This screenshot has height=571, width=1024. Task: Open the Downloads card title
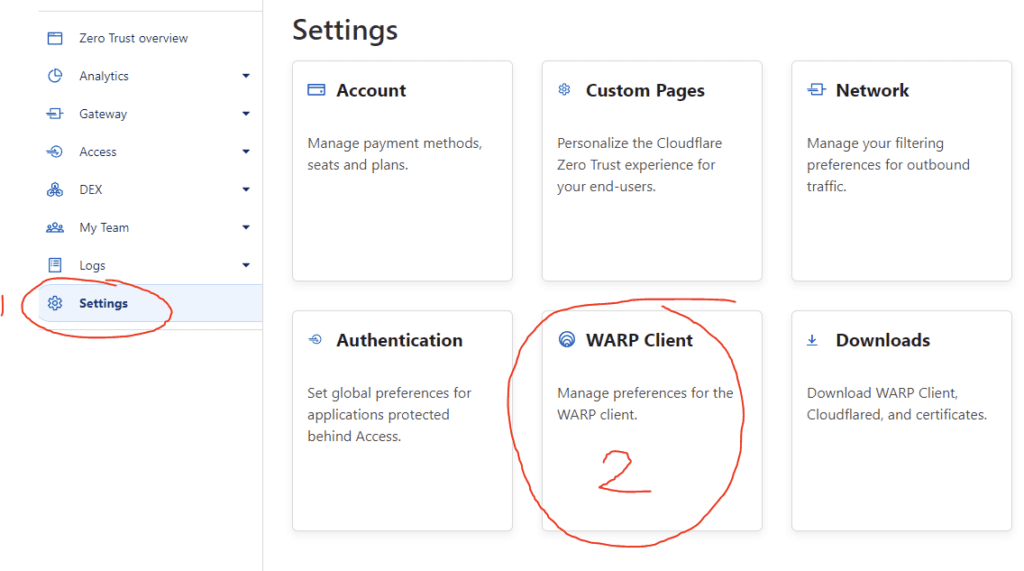point(883,340)
